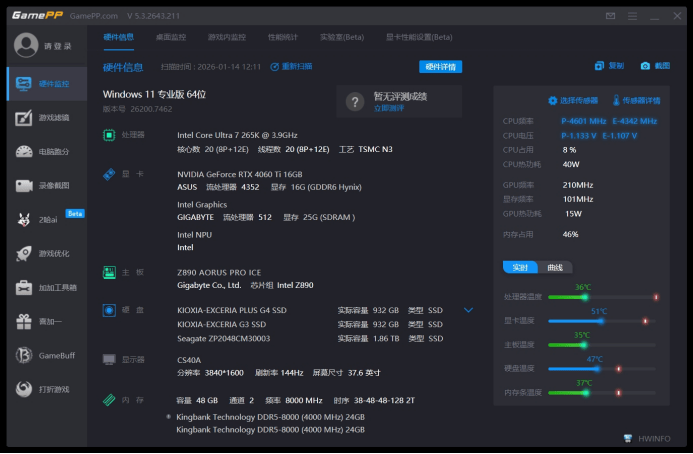Screen dimensions: 693x454
Task: Click the 显卡 graphics card icon
Action: (109, 174)
